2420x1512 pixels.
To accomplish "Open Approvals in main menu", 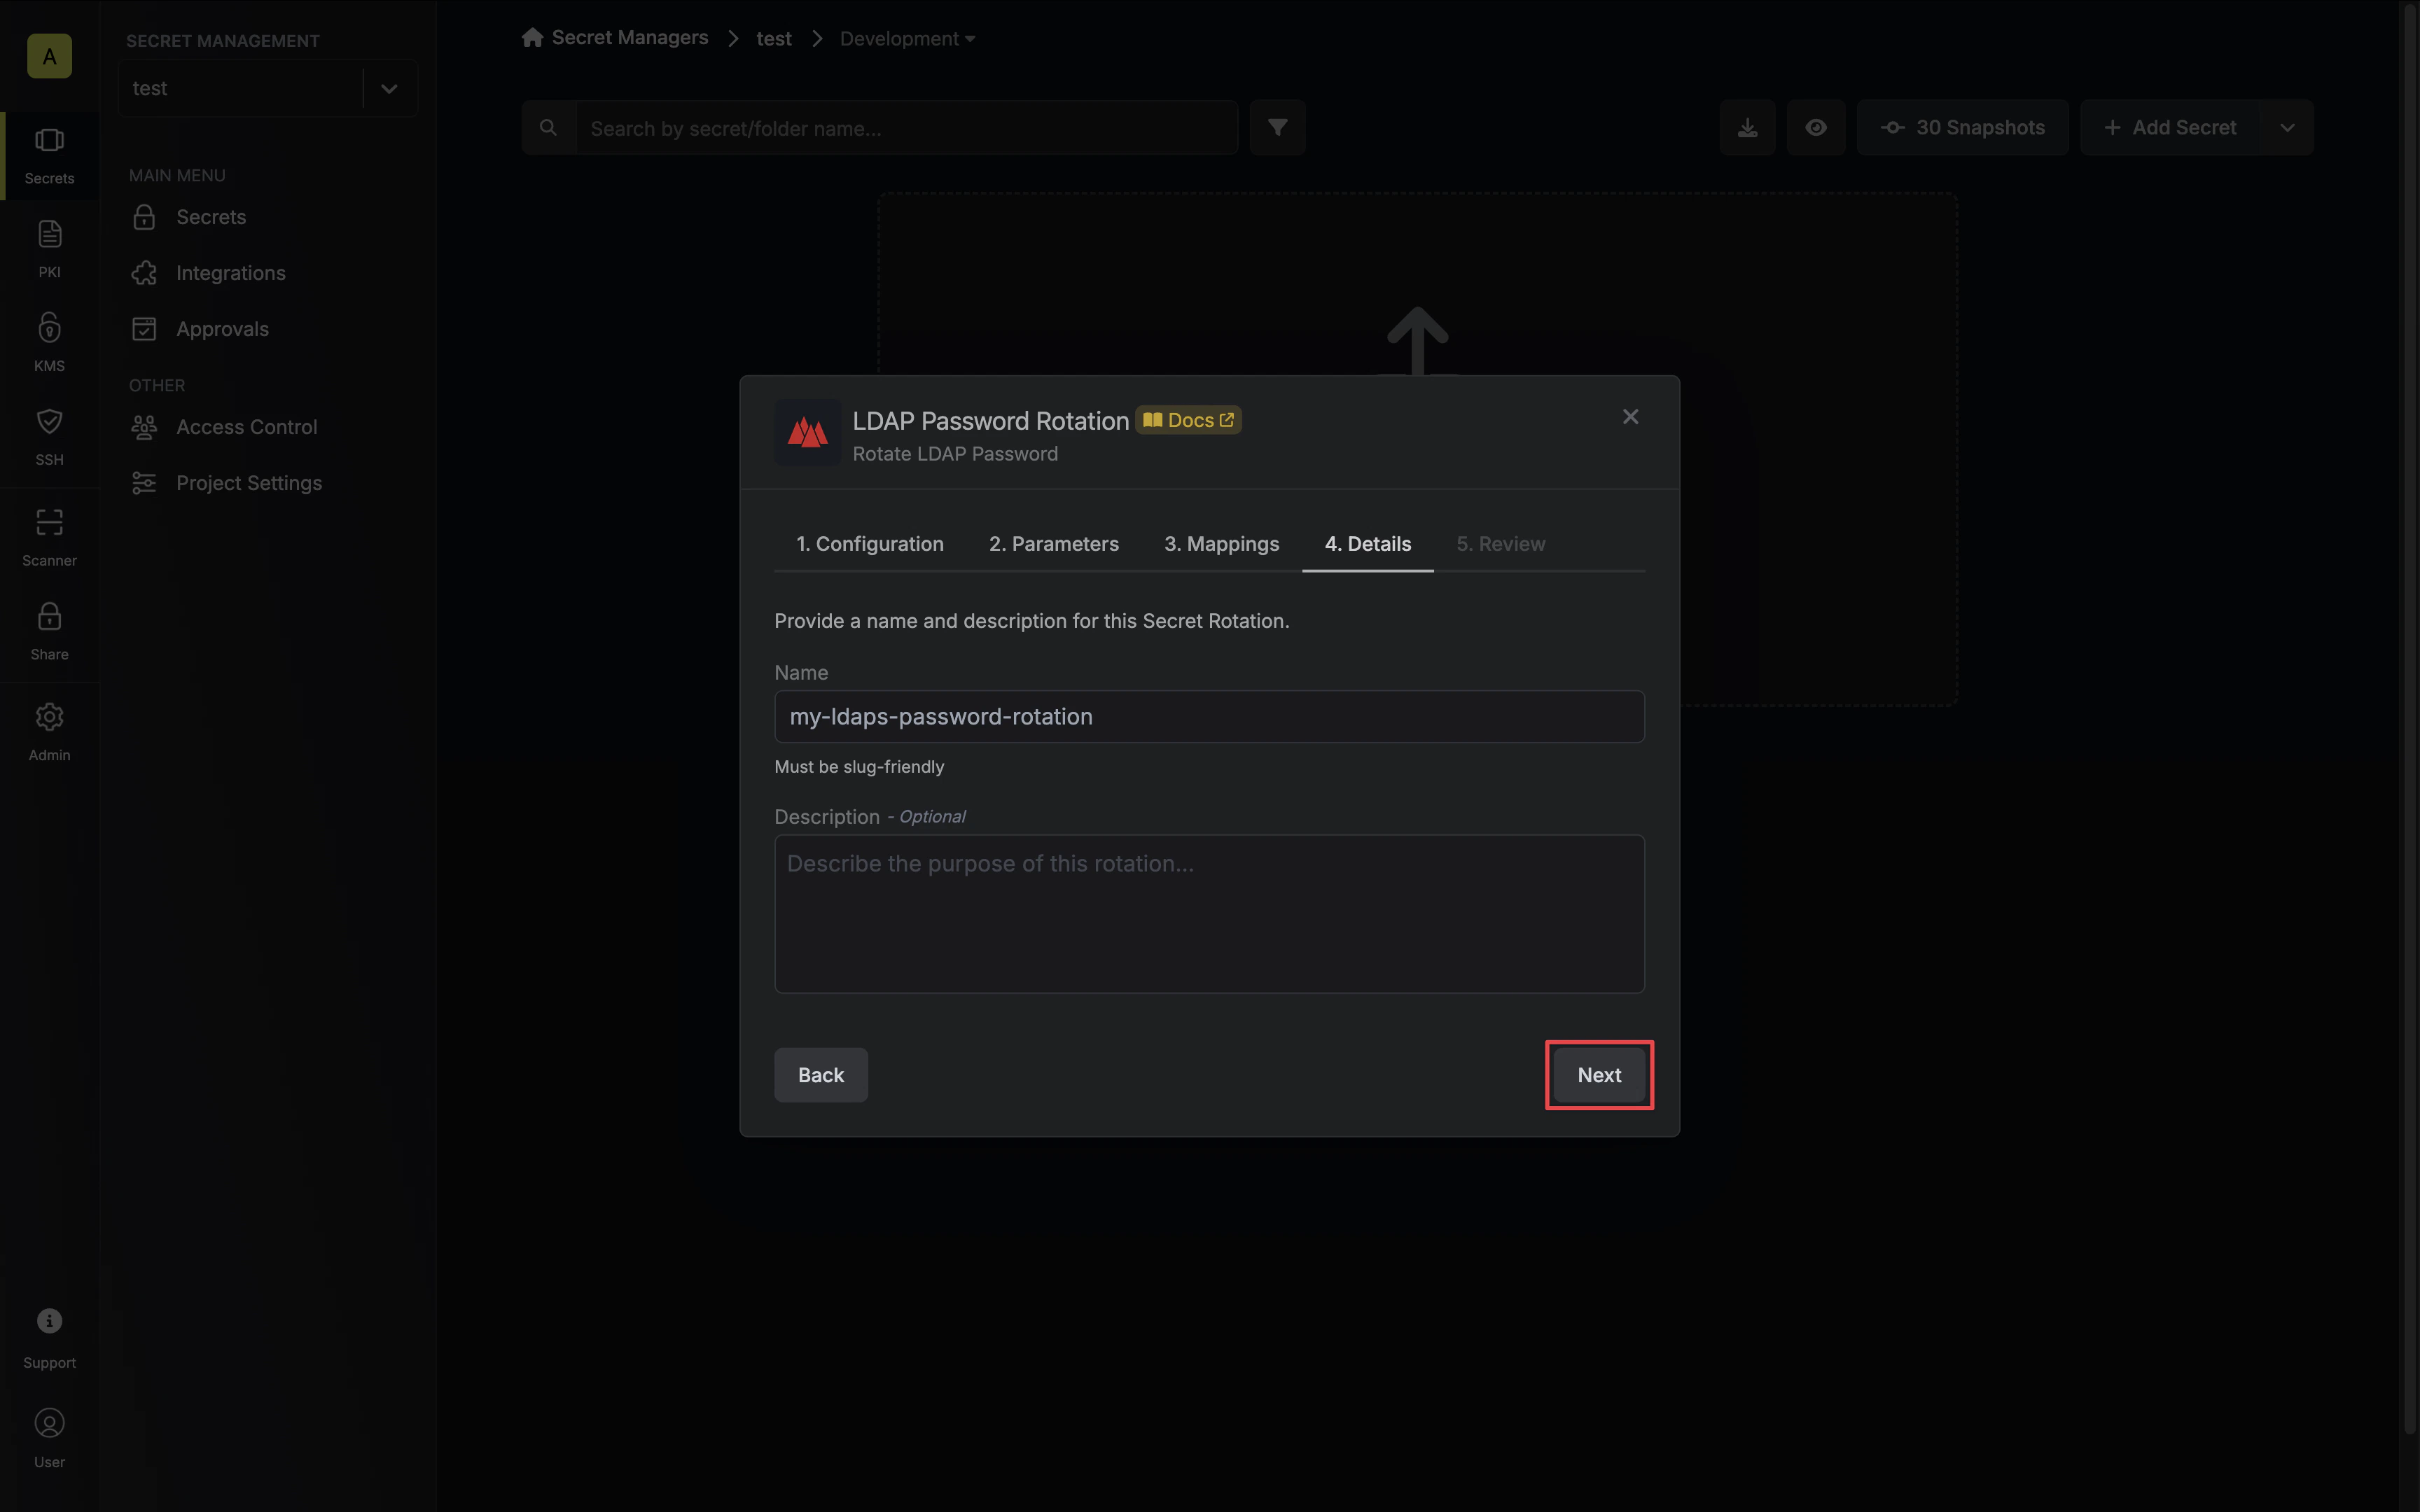I will 222,329.
